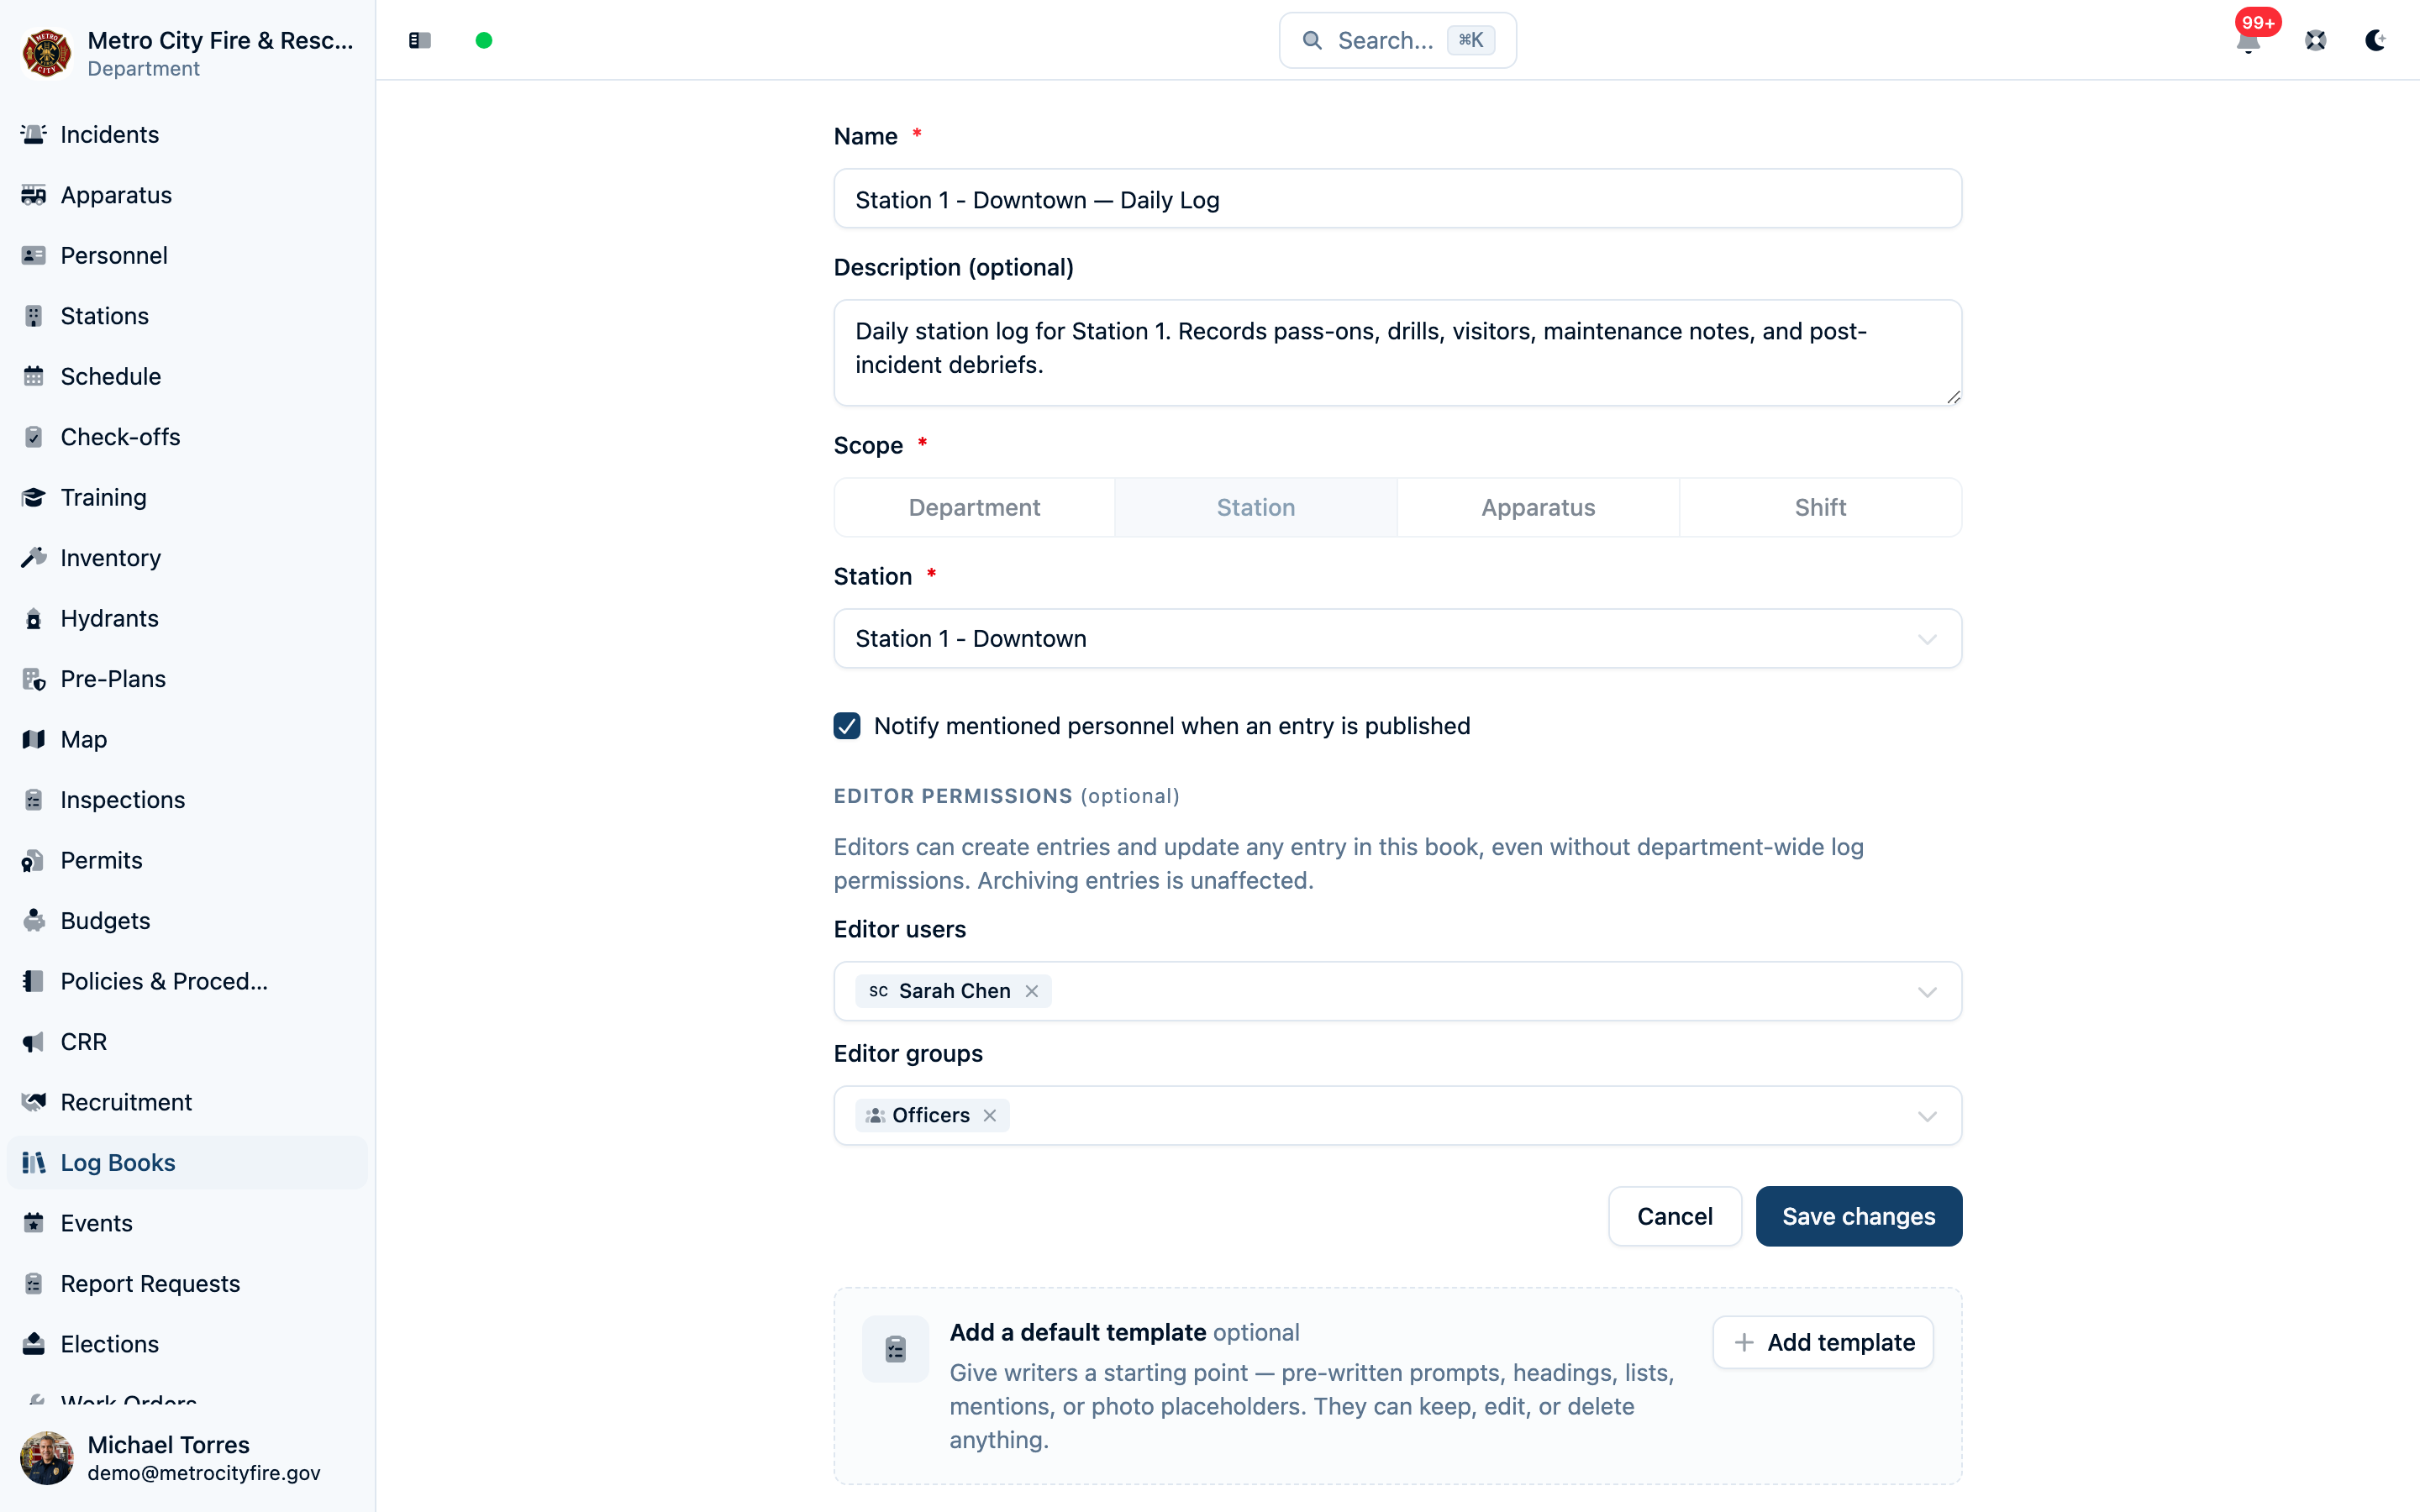Click the Hydrants icon in sidebar
The height and width of the screenshot is (1512, 2420).
pos(34,618)
